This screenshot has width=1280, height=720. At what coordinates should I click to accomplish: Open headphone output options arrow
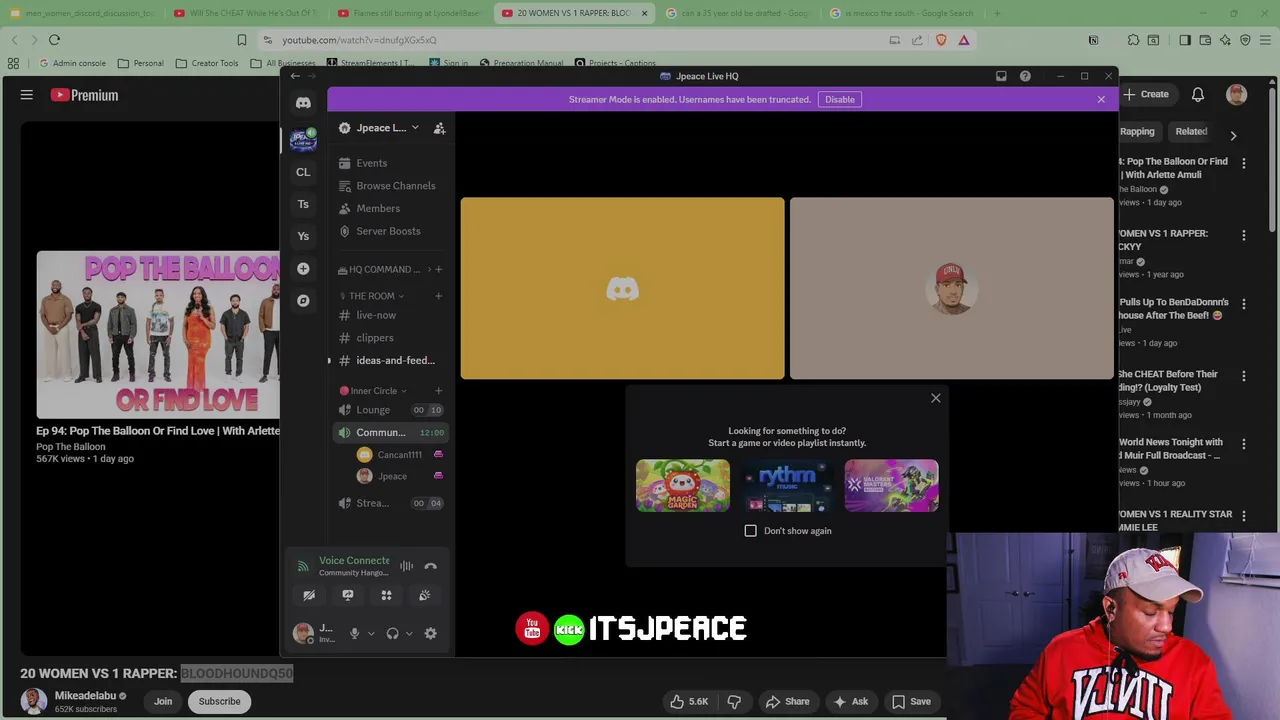click(x=409, y=633)
